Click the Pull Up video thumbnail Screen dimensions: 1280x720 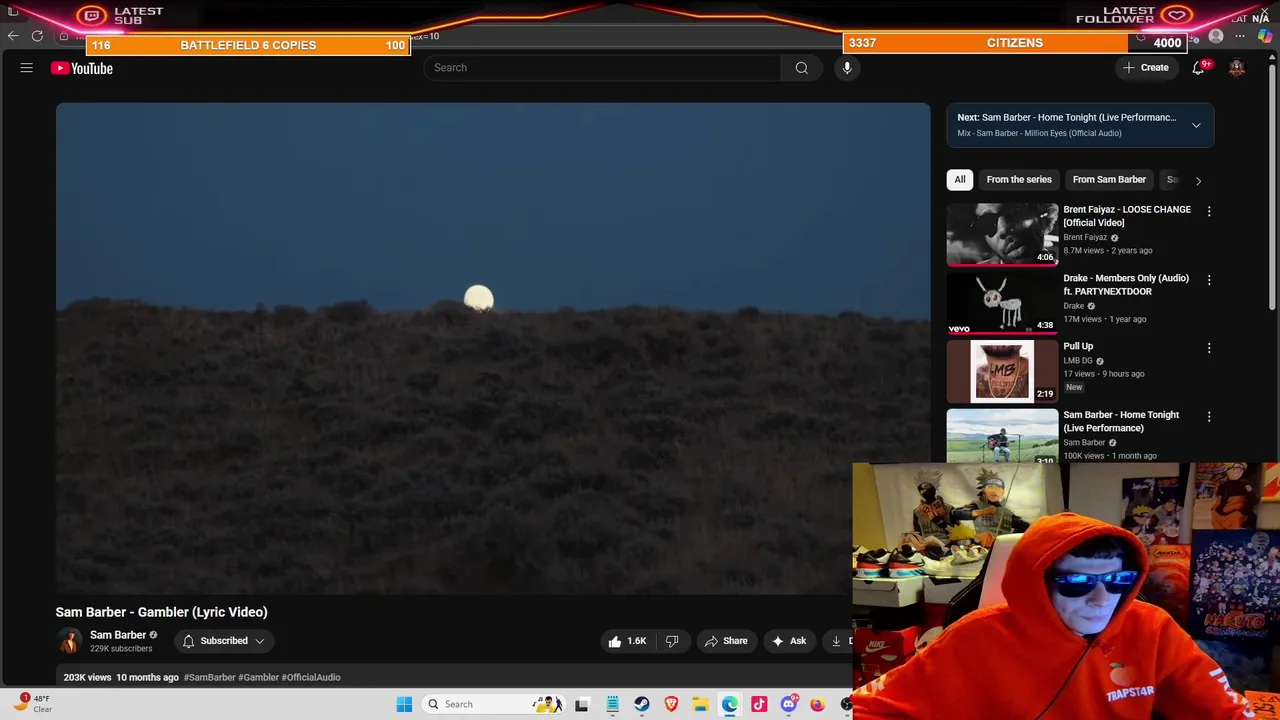1002,370
